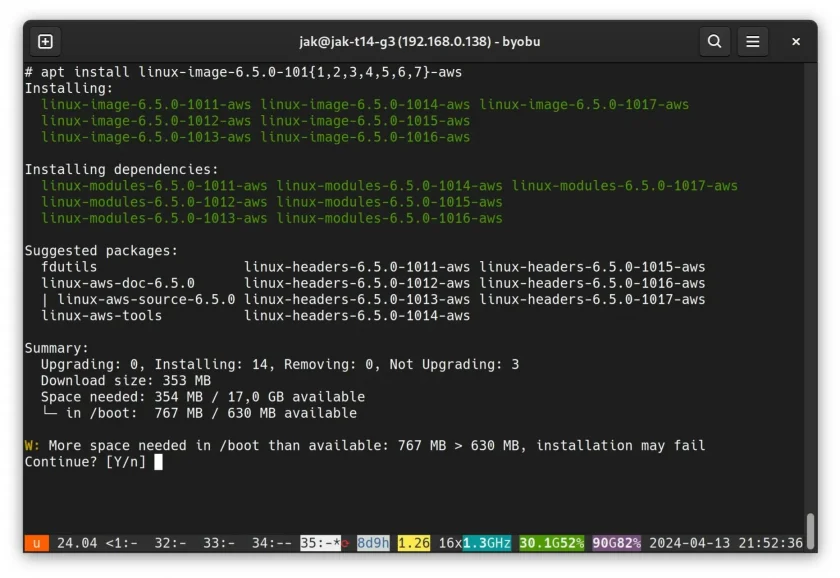Open the hamburger main menu
840x578 pixels.
(752, 41)
